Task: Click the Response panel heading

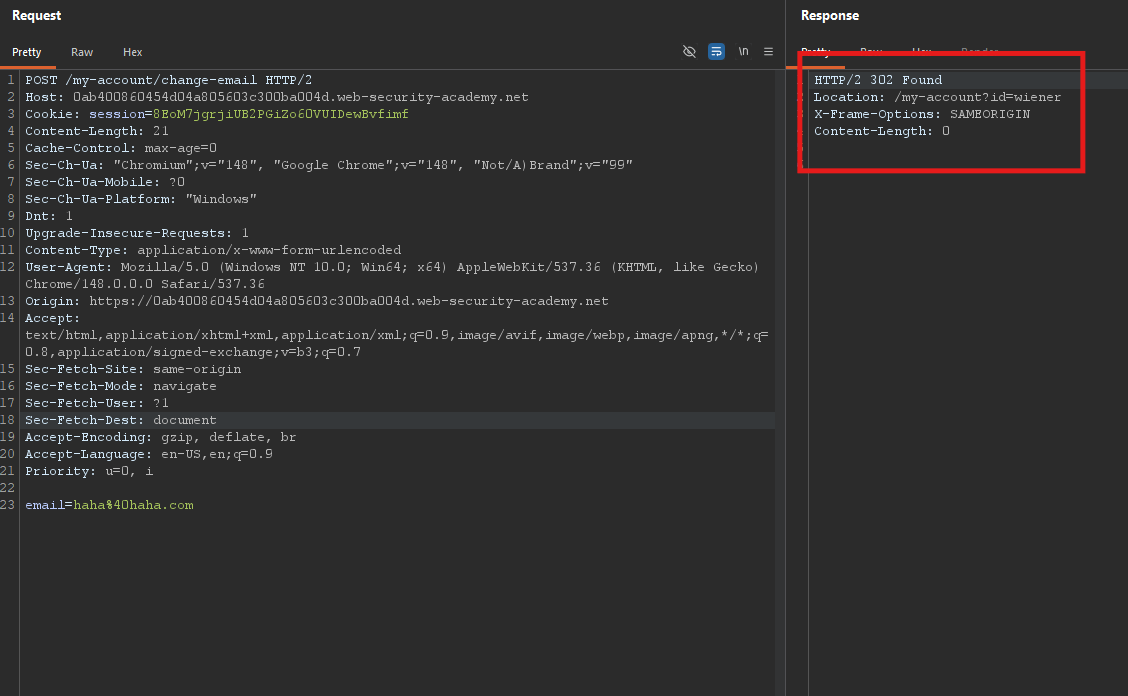Action: [829, 16]
